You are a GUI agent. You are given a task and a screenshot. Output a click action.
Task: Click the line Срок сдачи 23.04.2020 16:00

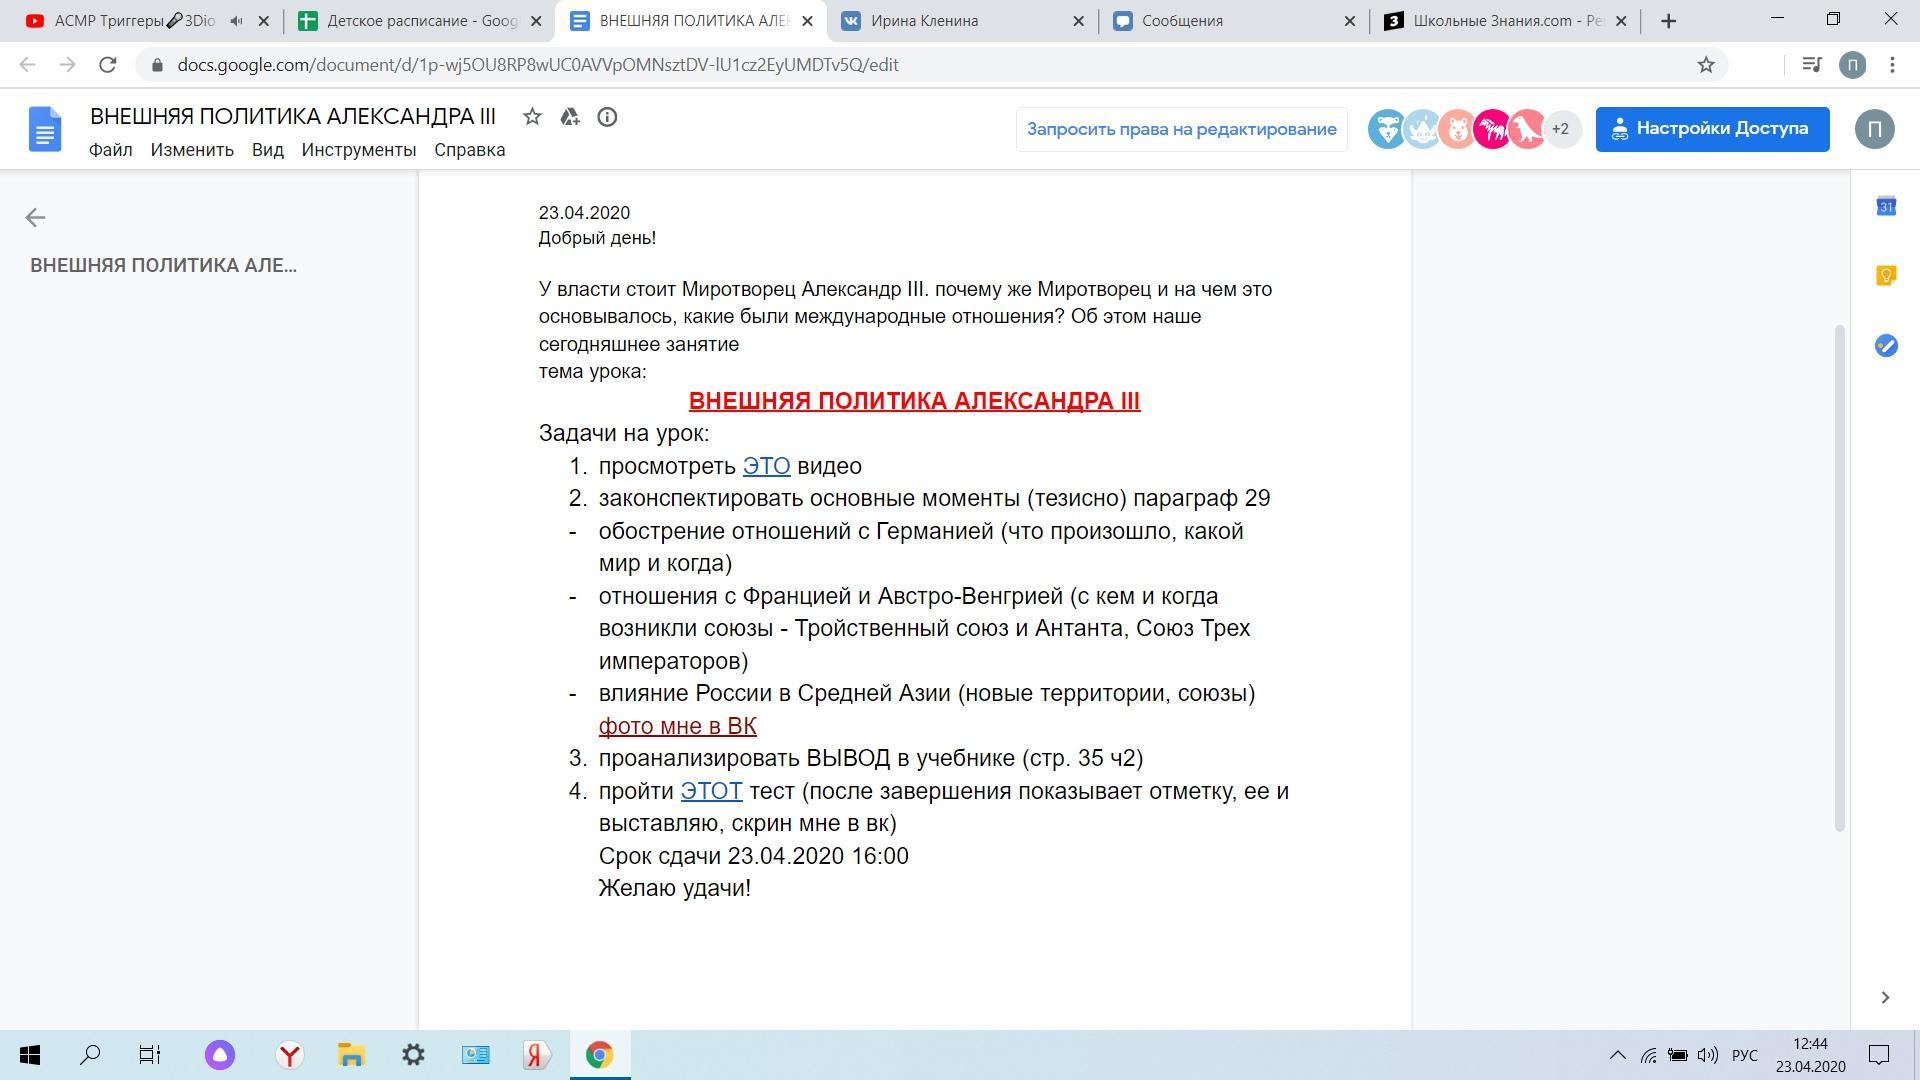pos(754,856)
